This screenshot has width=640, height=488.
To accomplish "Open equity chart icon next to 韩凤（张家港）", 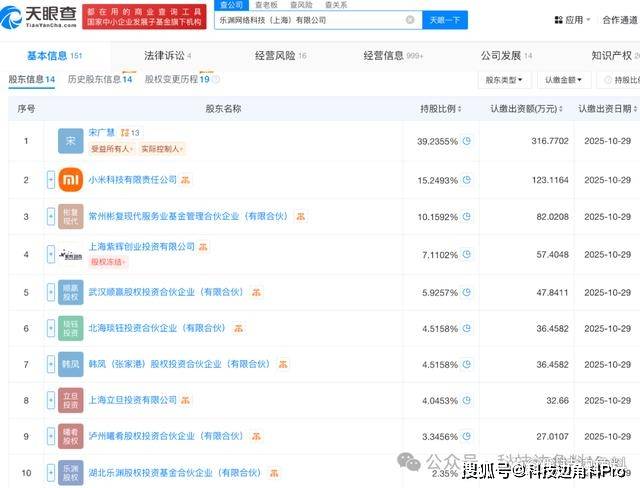I will coord(283,364).
